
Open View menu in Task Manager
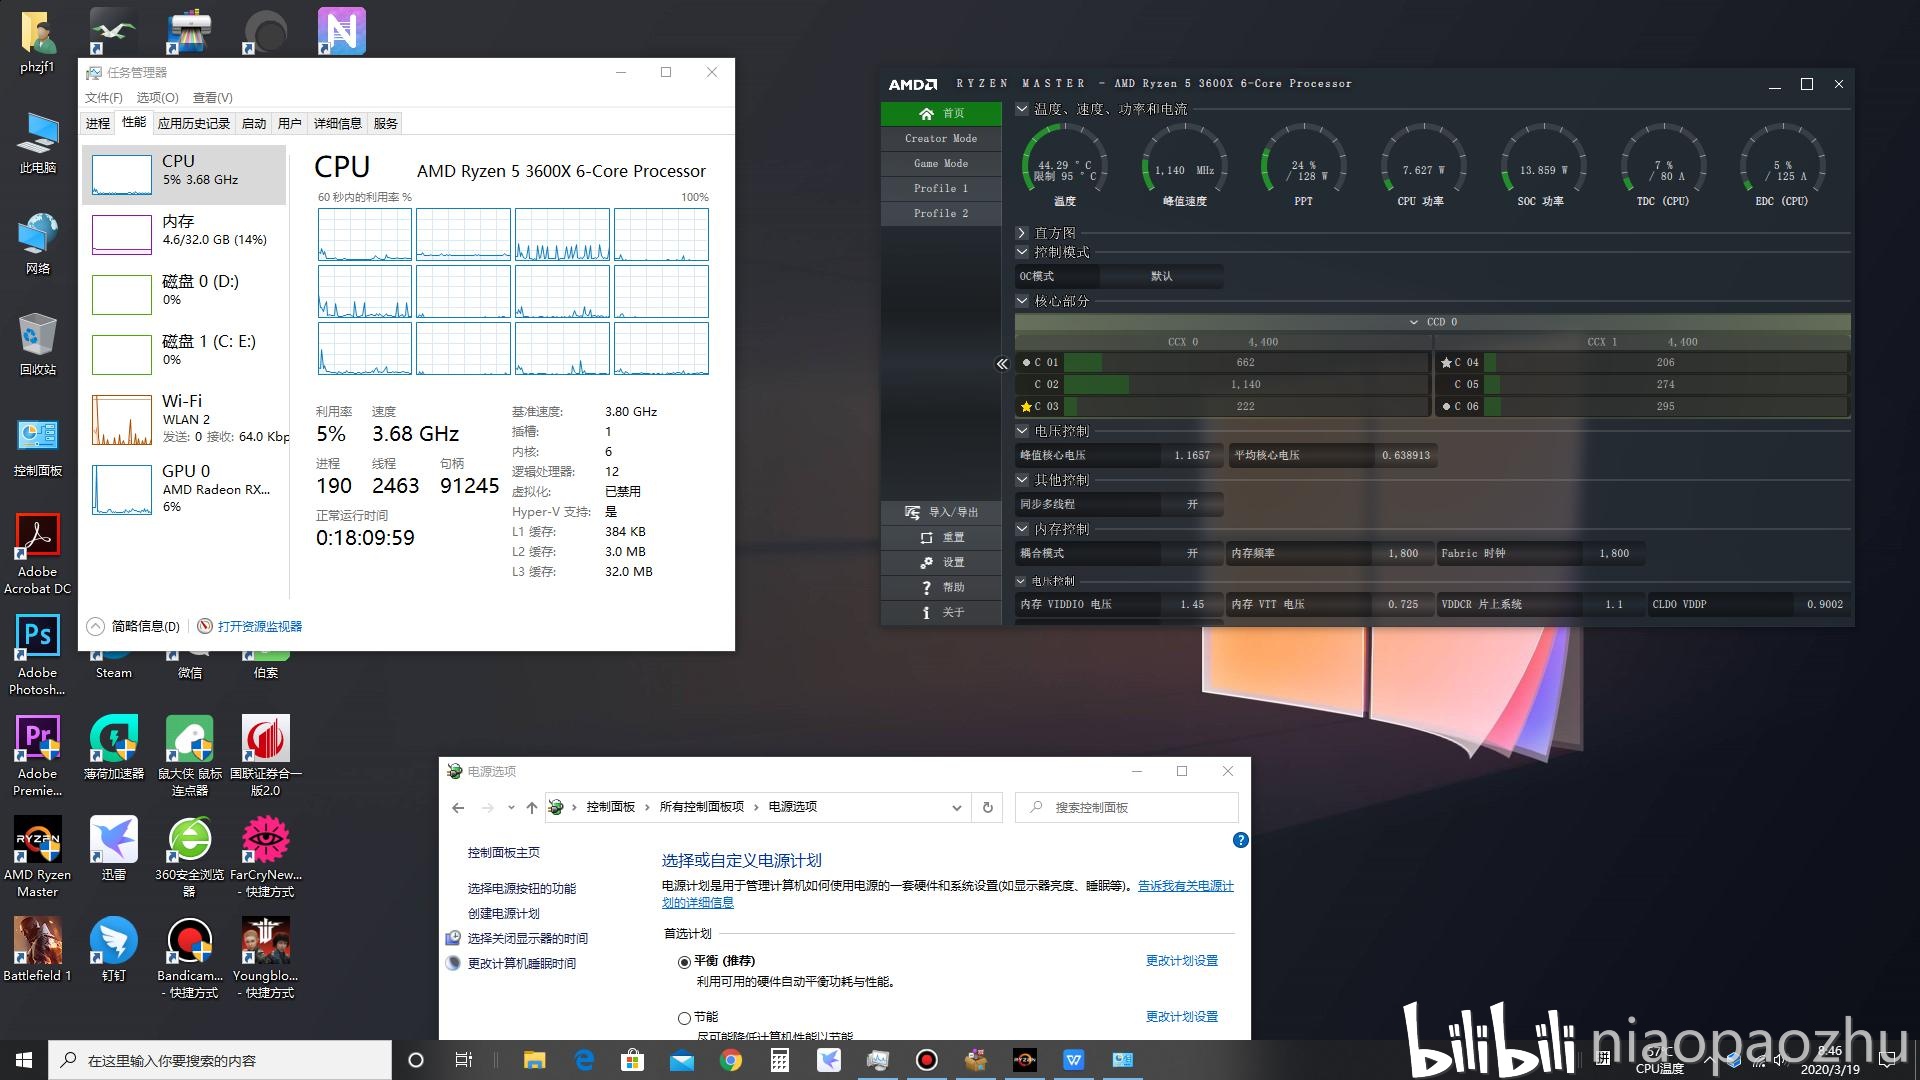coord(212,97)
